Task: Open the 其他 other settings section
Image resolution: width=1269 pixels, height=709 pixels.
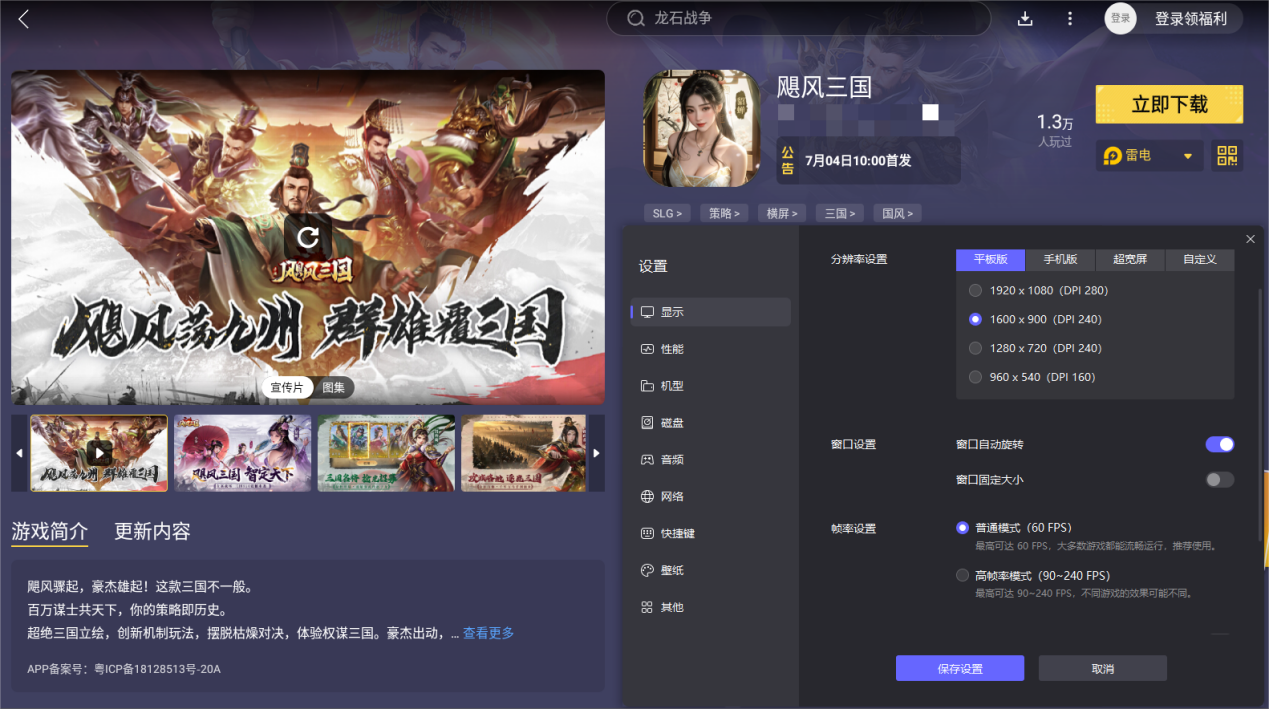Action: click(711, 607)
